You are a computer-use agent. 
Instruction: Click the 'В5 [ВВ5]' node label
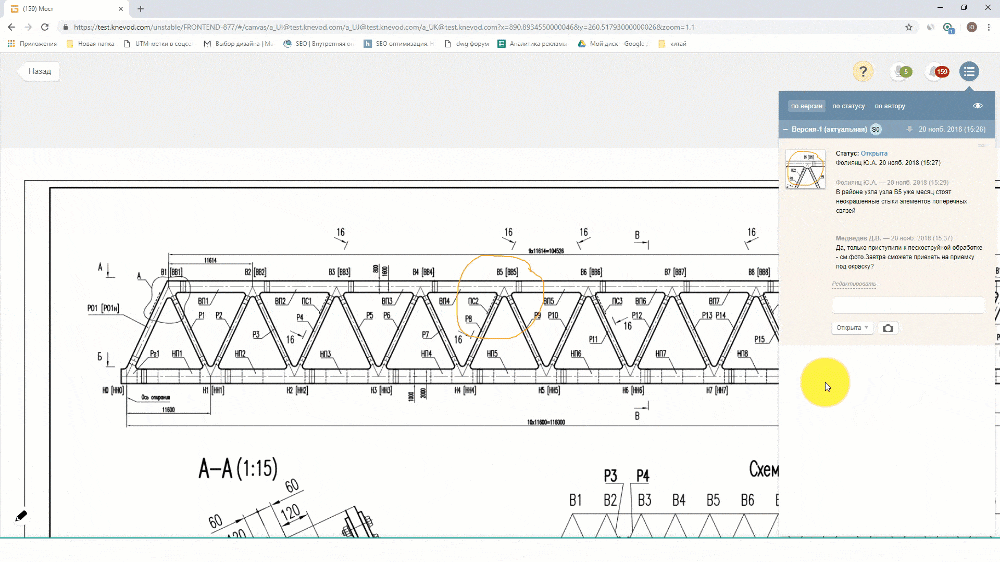click(x=507, y=272)
